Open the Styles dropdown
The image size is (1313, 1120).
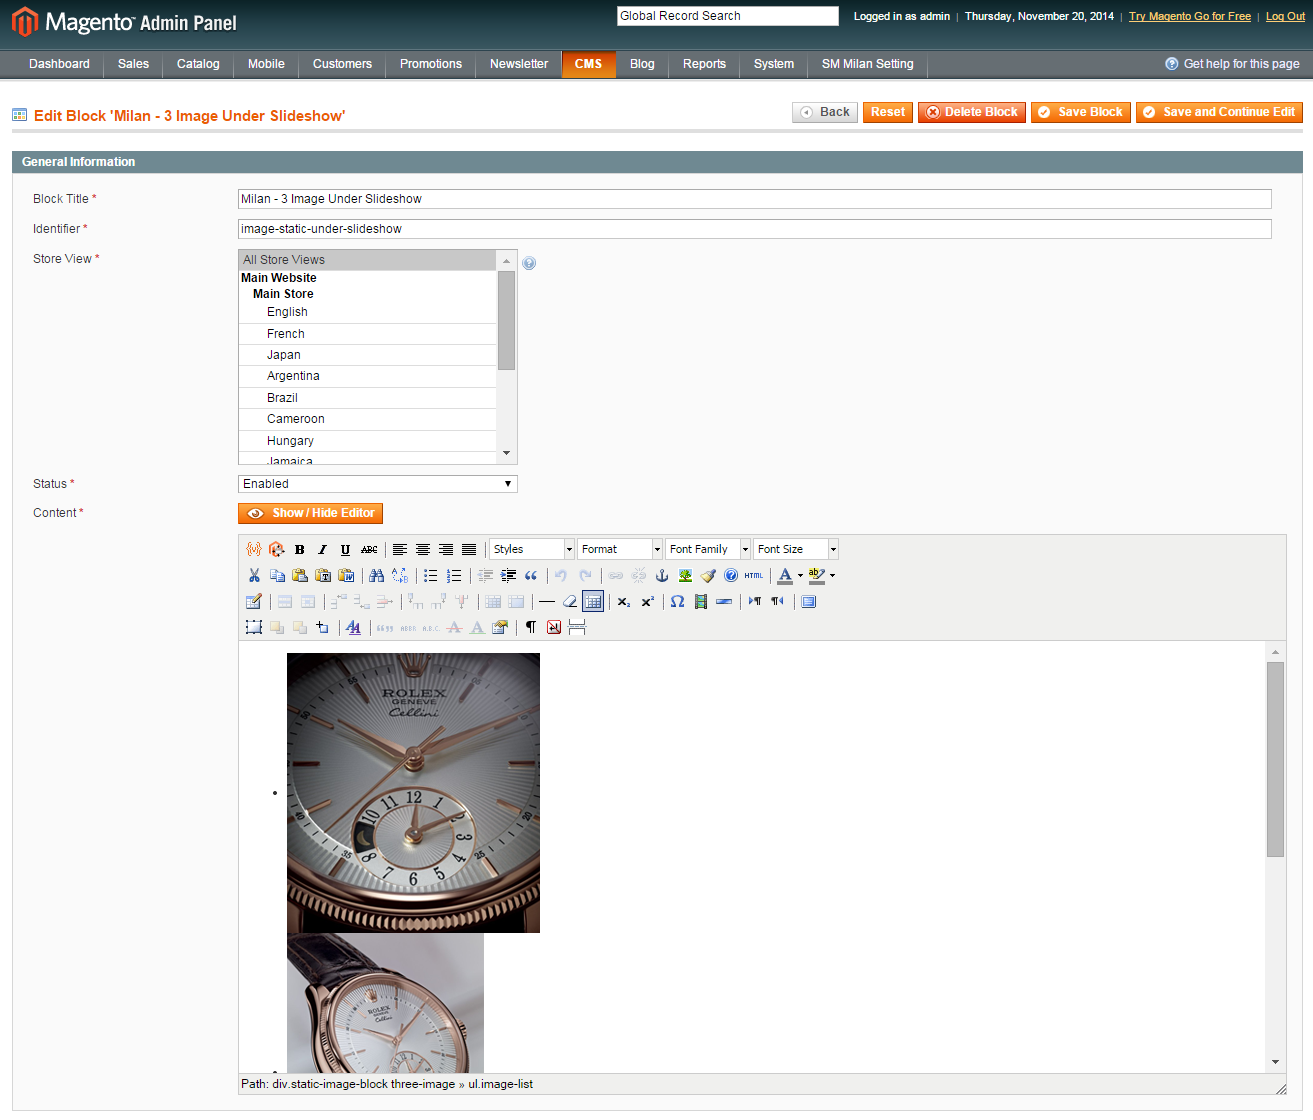tap(532, 549)
